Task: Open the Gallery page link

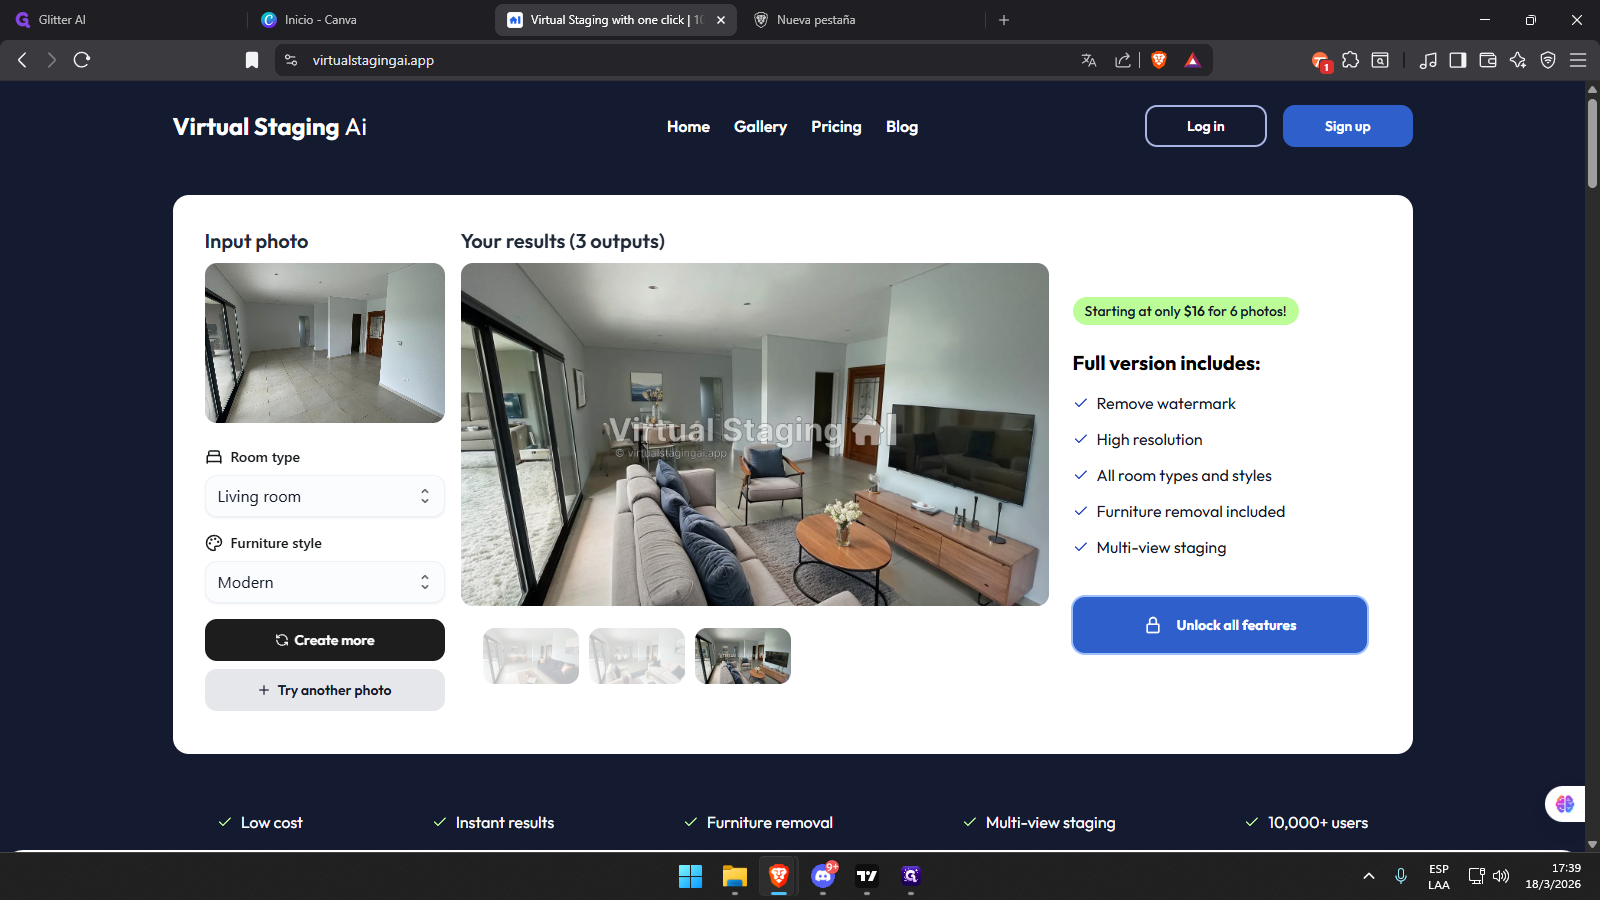Action: (760, 127)
